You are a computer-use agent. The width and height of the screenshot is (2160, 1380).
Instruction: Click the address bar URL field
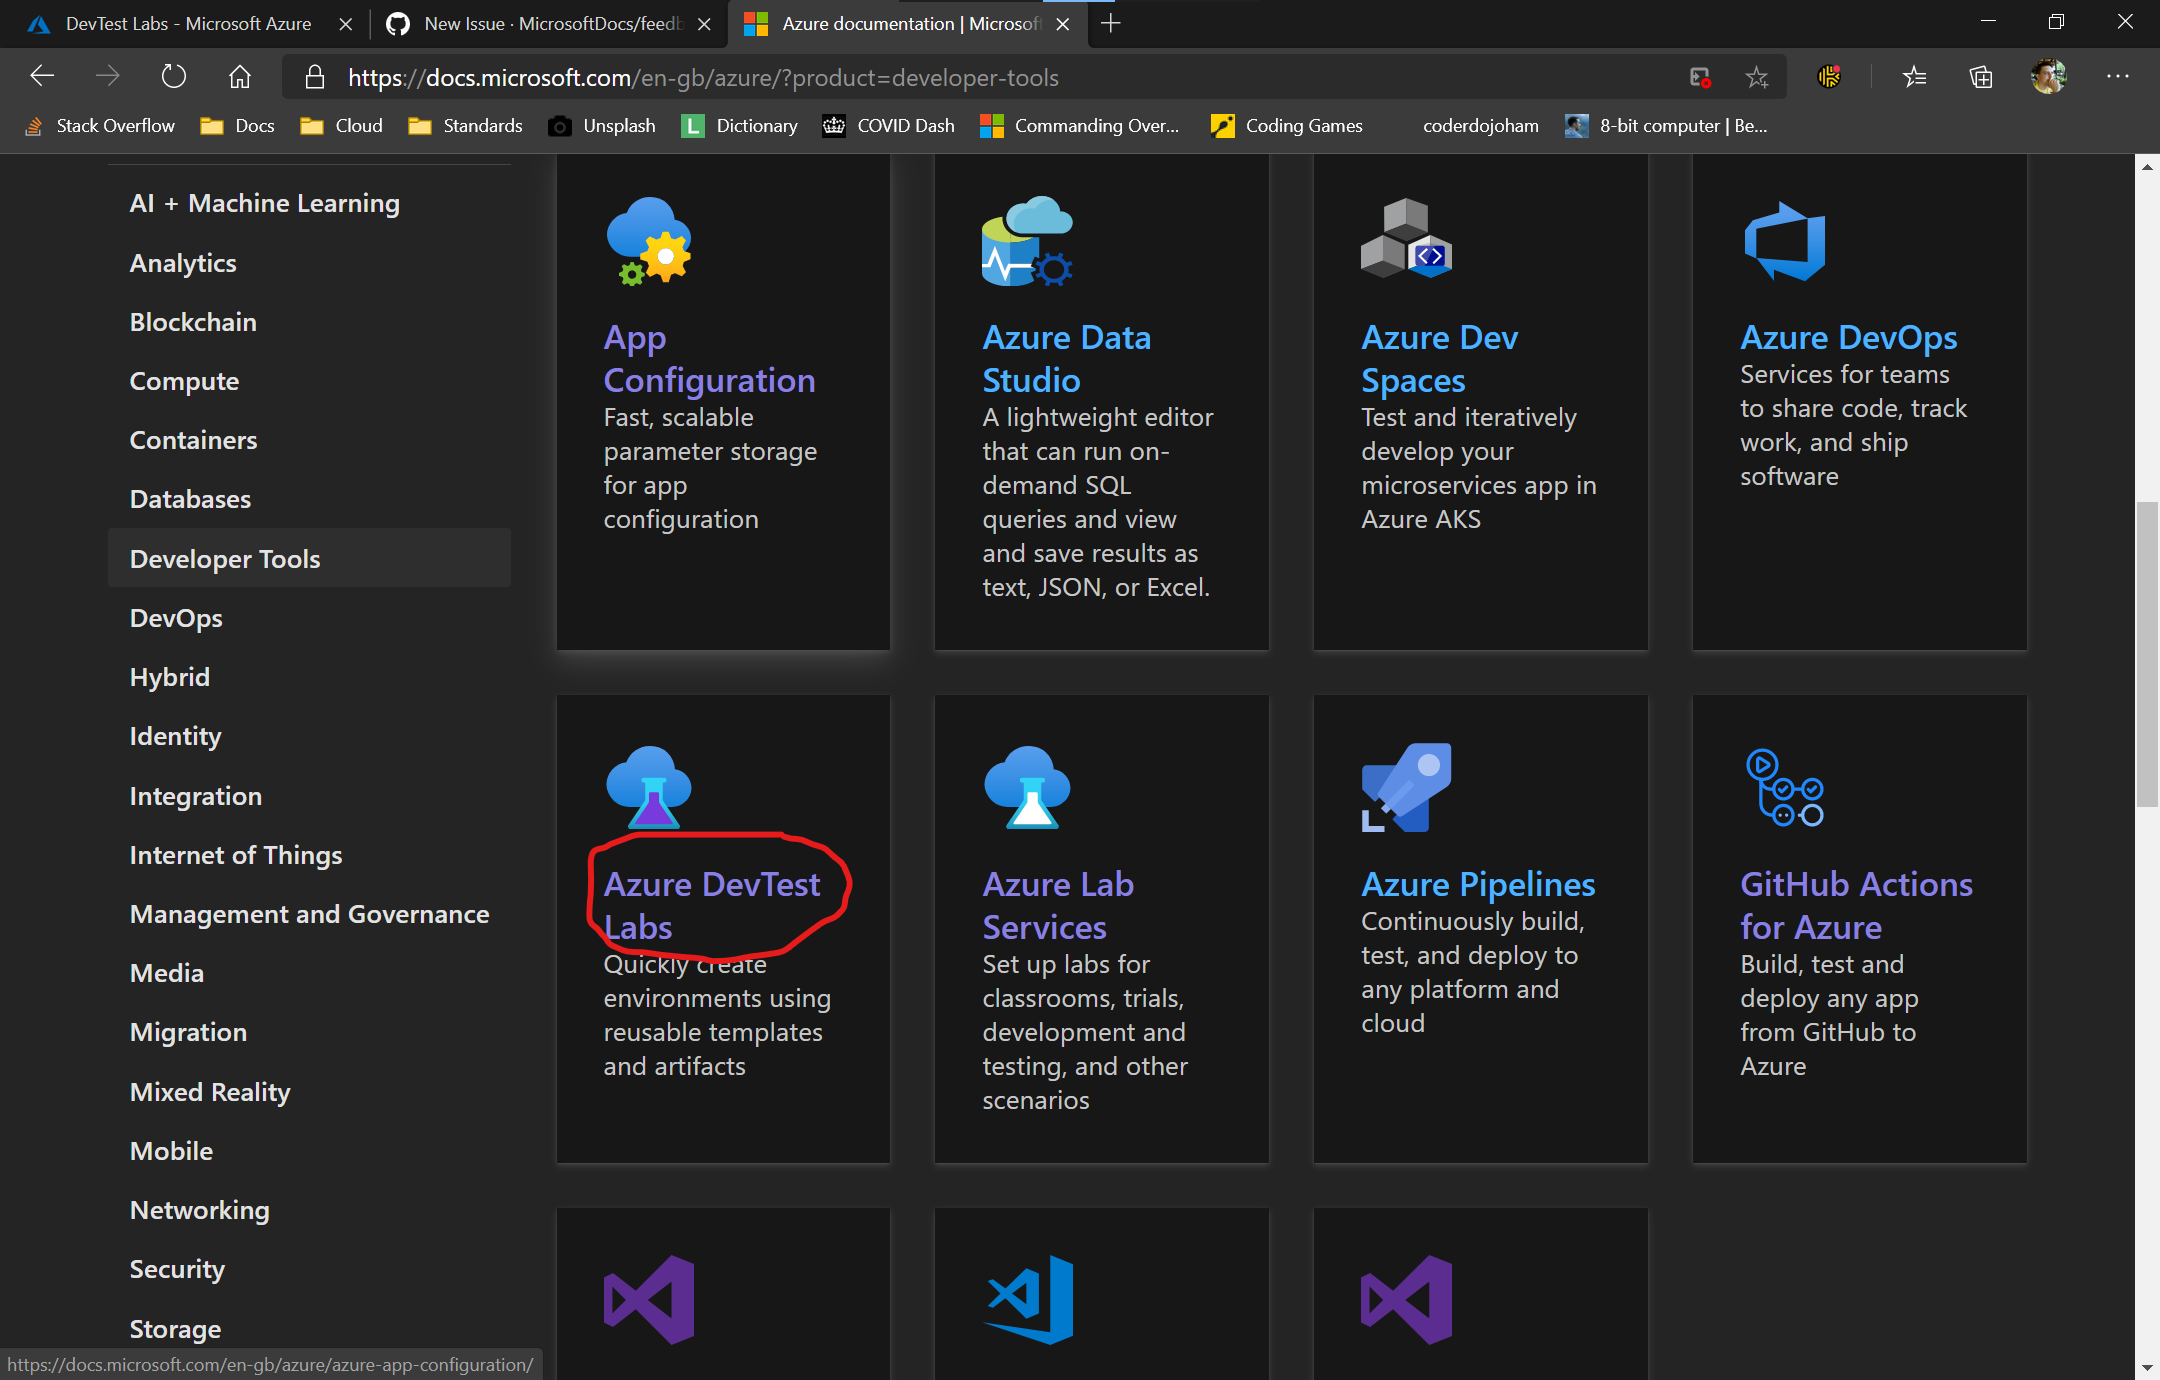pyautogui.click(x=1000, y=77)
